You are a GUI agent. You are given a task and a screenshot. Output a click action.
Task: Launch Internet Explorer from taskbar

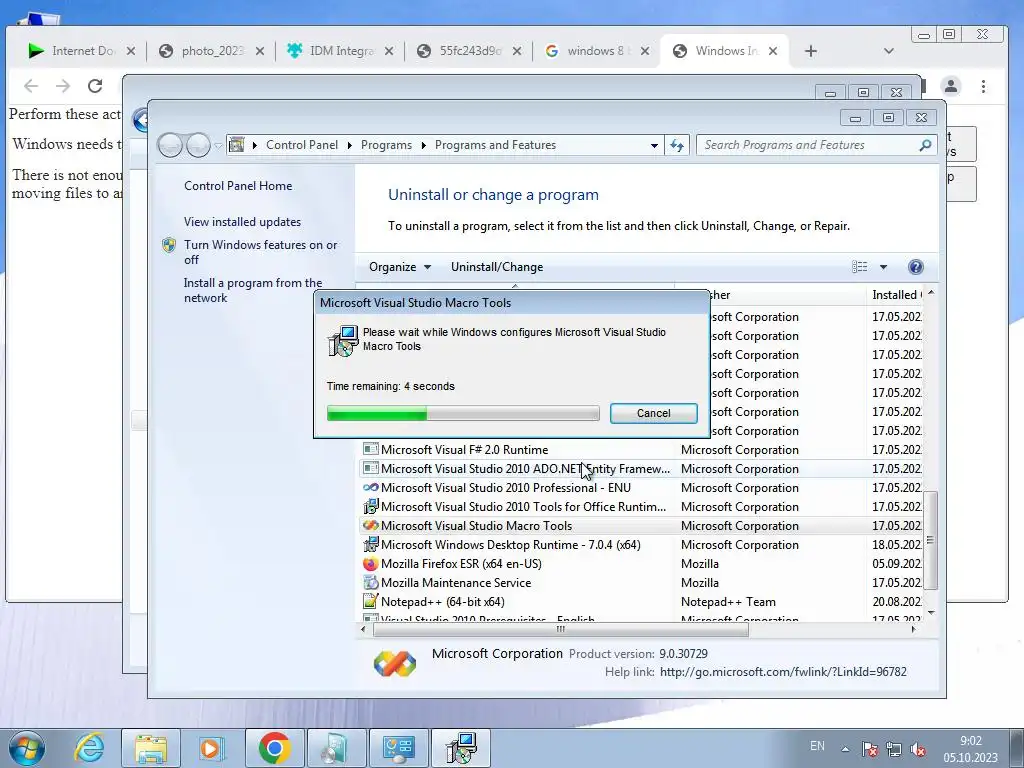pos(89,748)
